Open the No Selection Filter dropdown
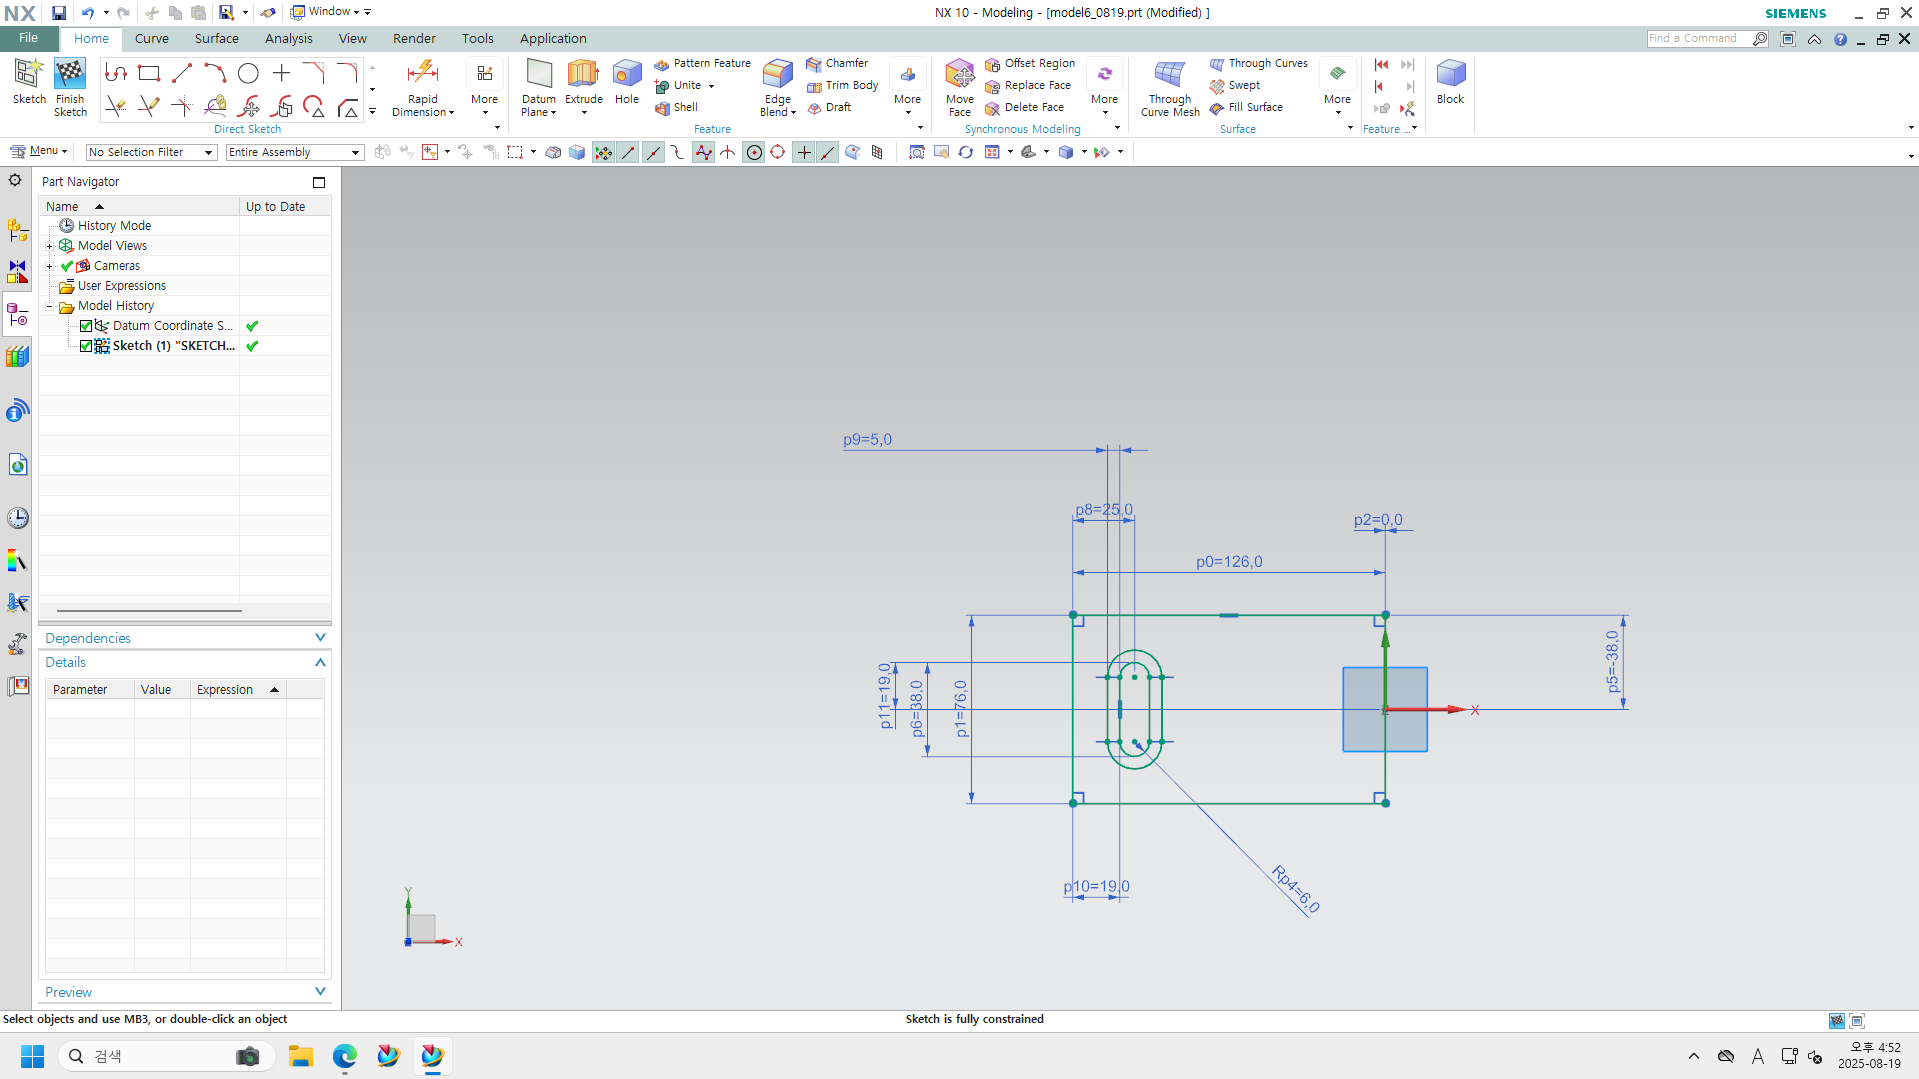 pos(151,152)
